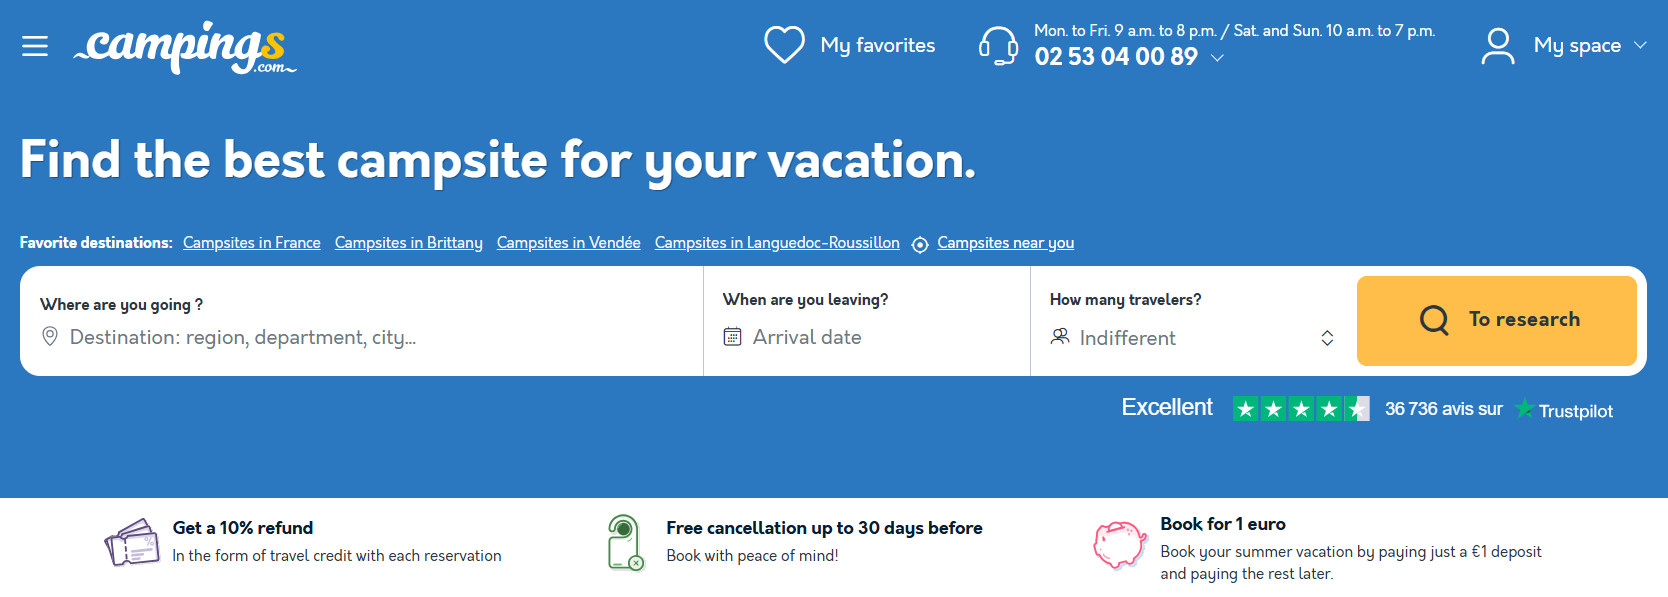Expand the phone number dropdown chevron
Screen dimensions: 1668x597
(x=1217, y=58)
